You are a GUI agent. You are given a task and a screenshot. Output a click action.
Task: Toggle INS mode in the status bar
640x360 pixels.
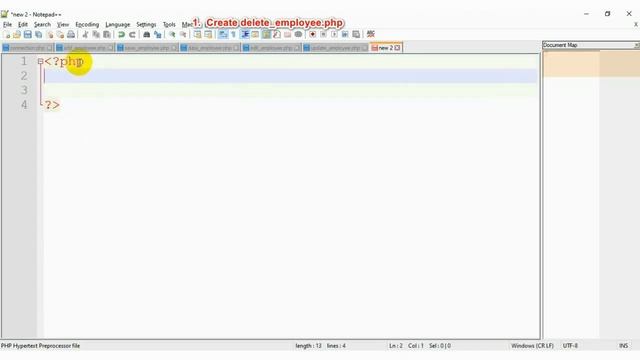(x=623, y=346)
